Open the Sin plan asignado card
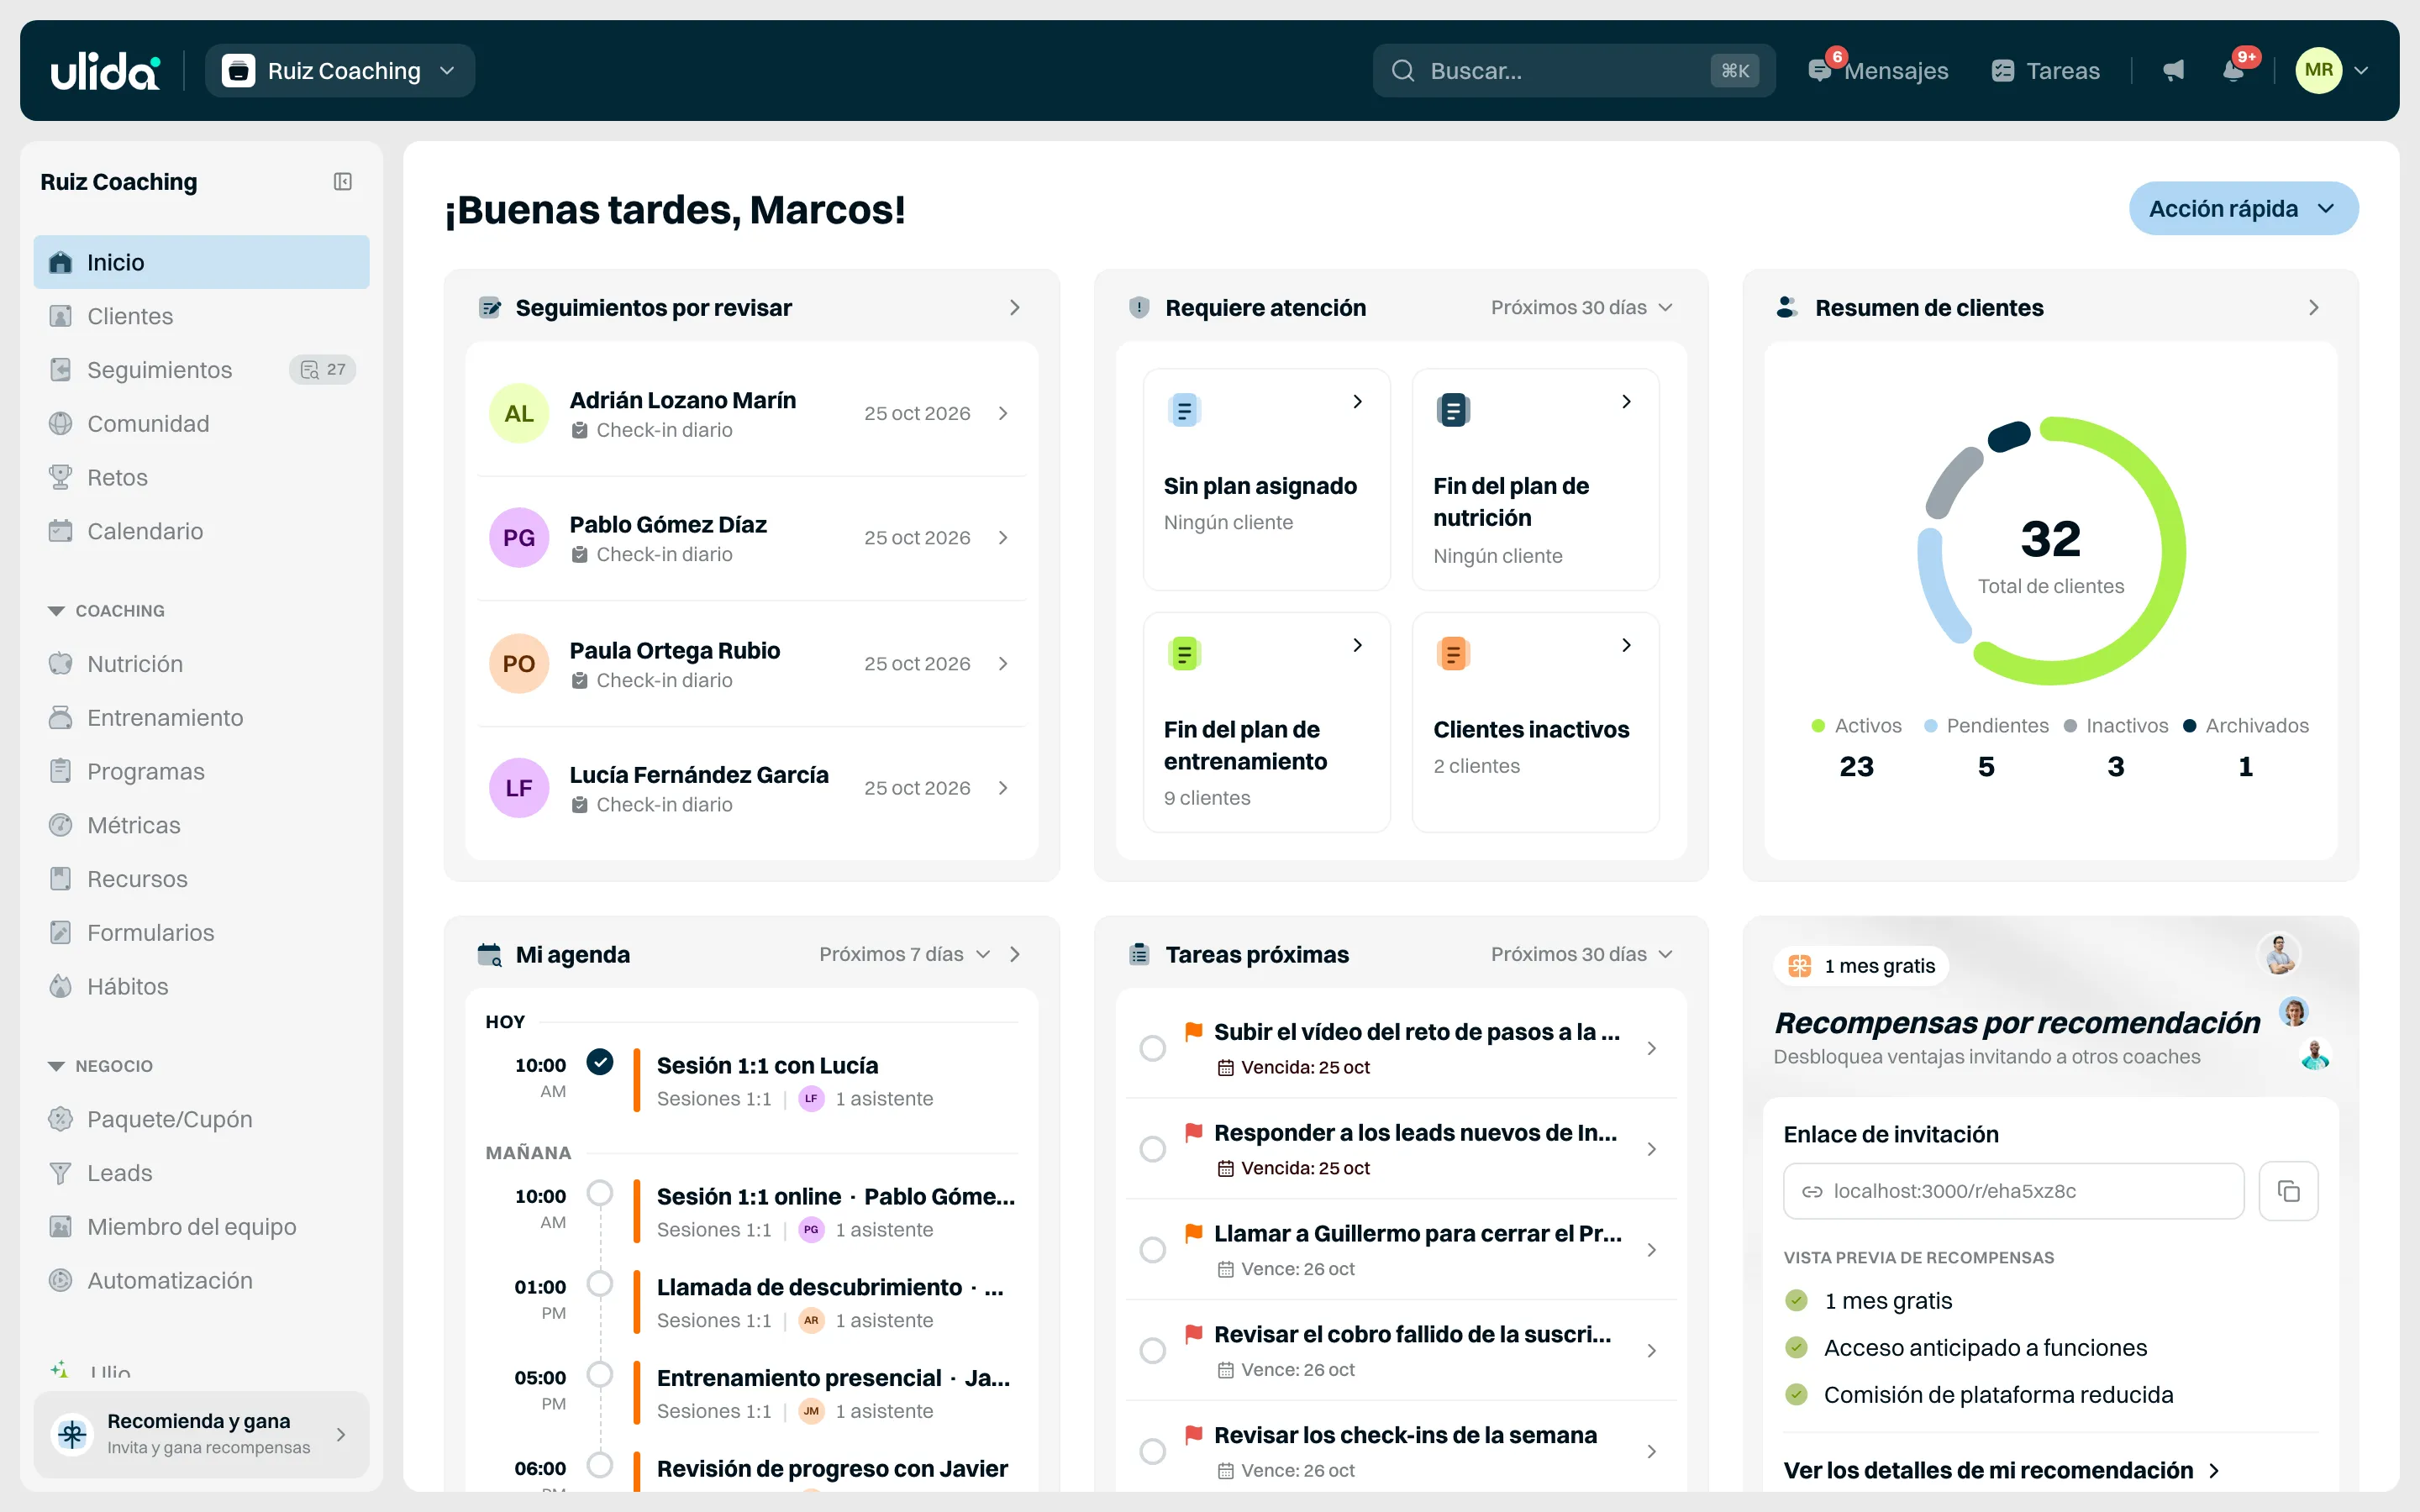Viewport: 2420px width, 1512px height. coord(1266,479)
